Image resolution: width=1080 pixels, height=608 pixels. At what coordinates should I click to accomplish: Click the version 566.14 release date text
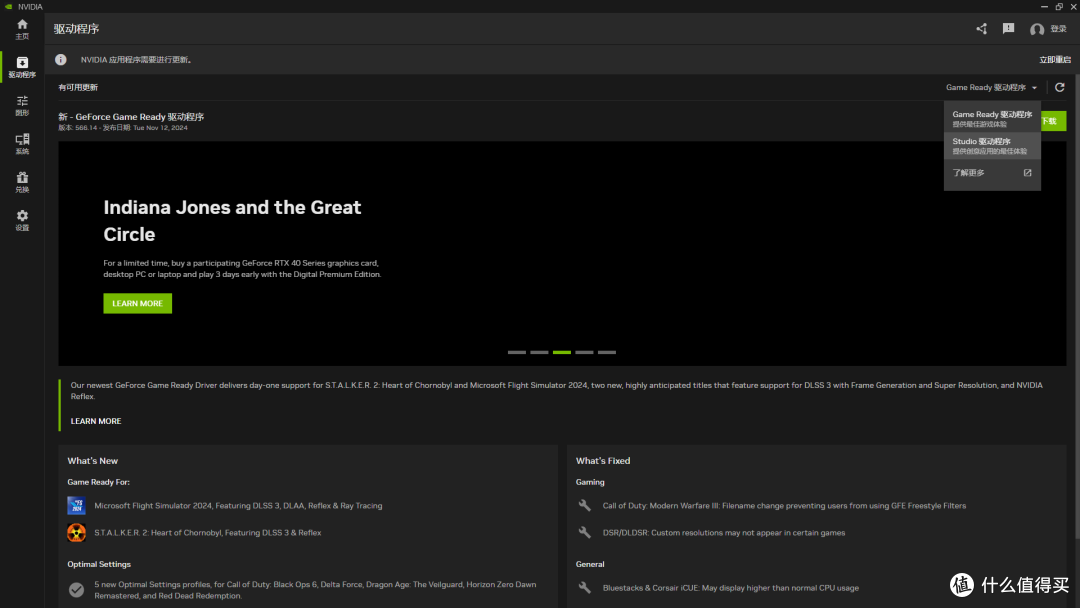[123, 127]
